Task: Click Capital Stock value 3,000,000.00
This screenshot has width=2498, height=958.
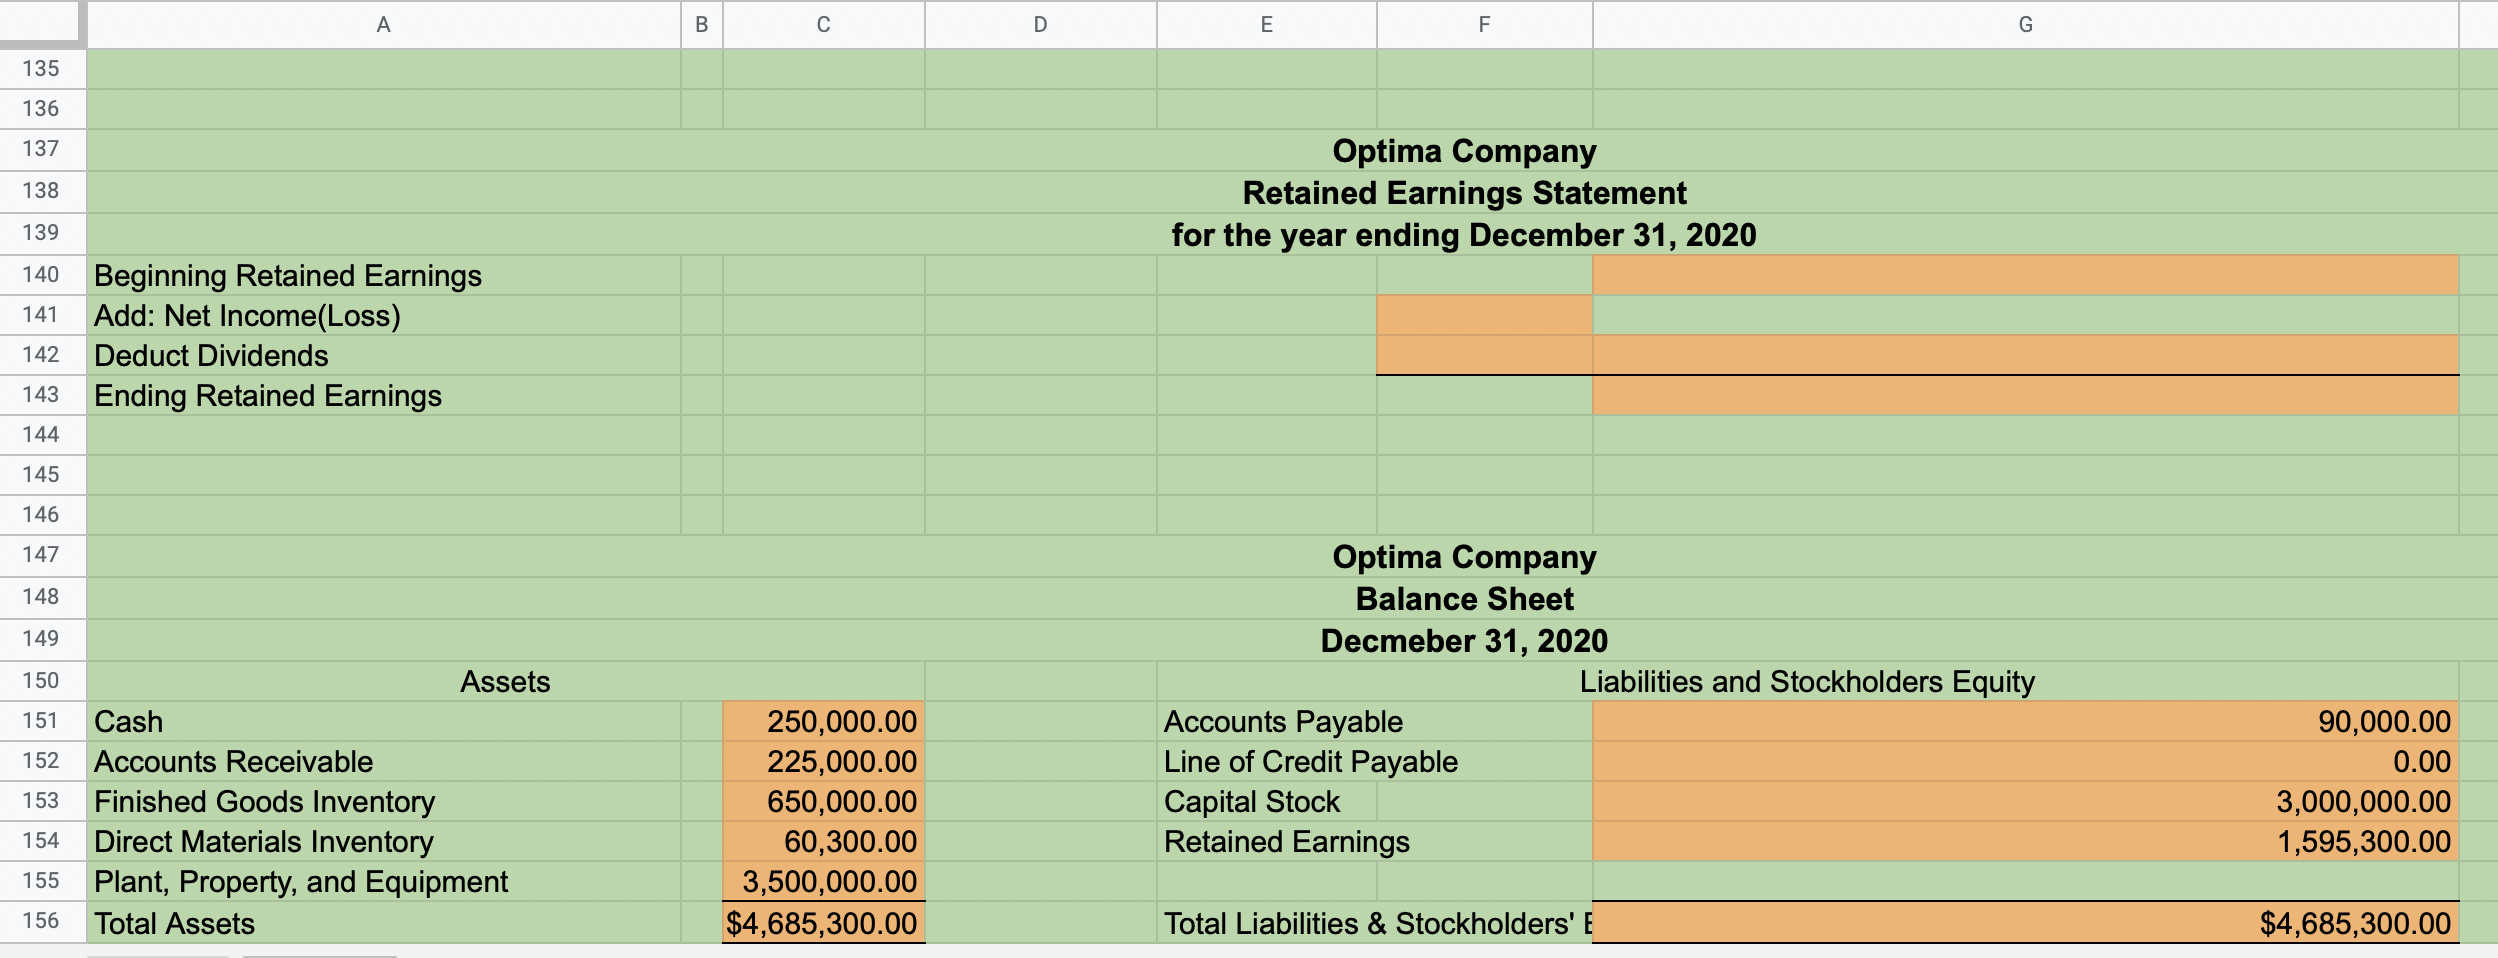Action: [x=2026, y=801]
